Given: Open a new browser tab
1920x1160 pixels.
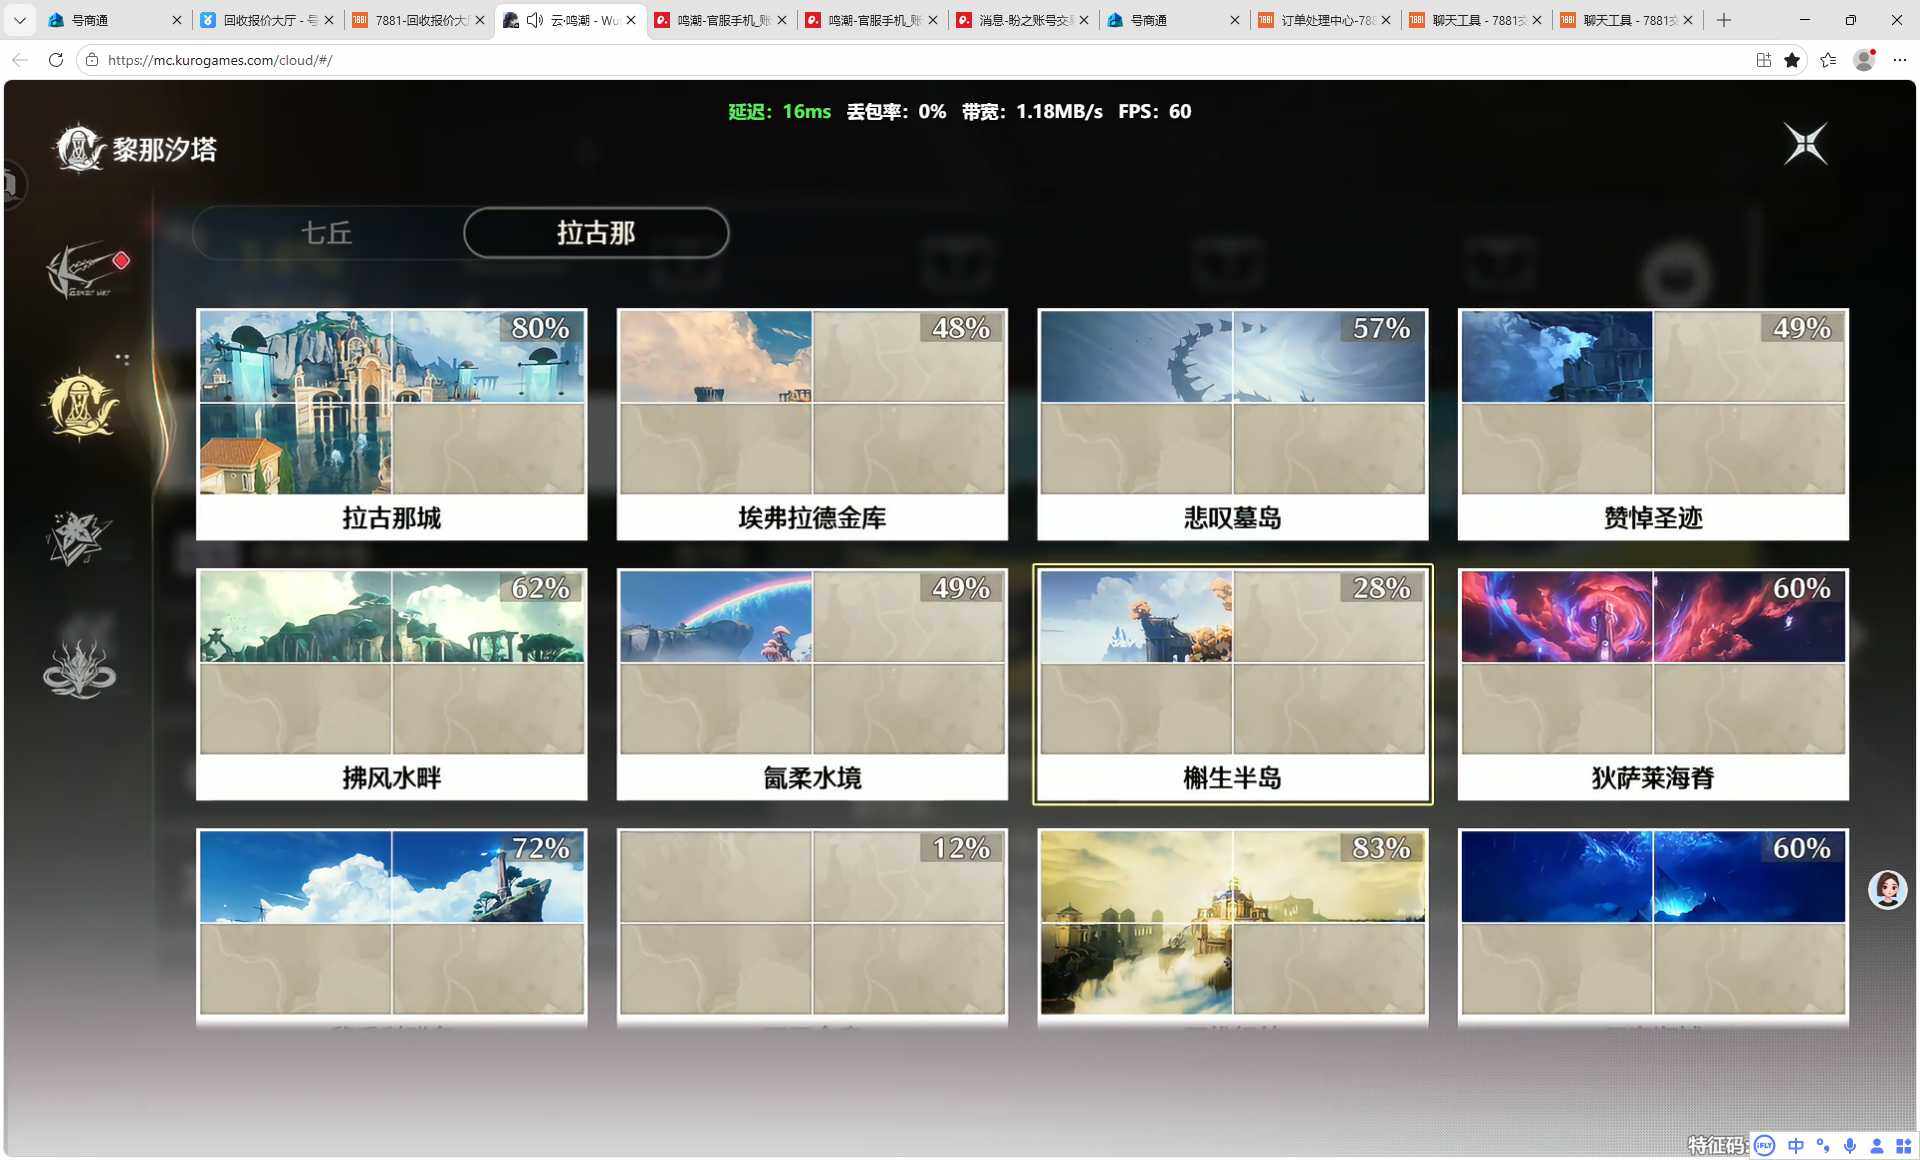Looking at the screenshot, I should (x=1723, y=20).
